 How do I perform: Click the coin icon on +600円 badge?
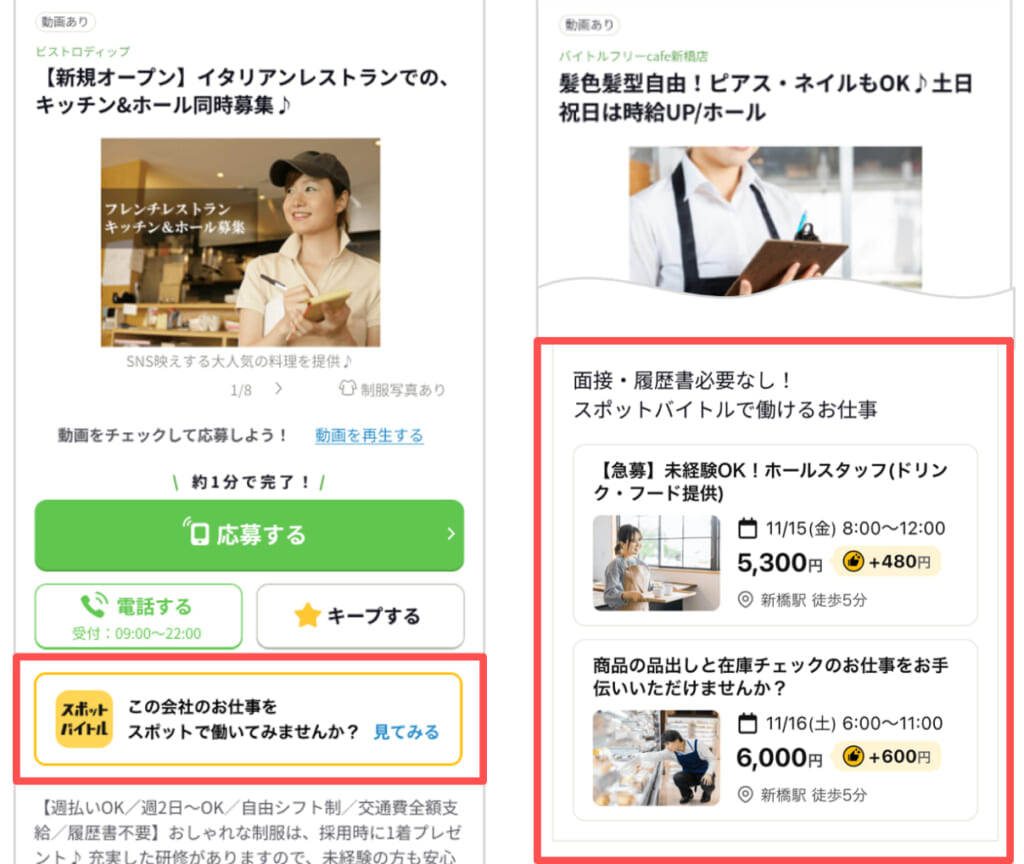853,756
